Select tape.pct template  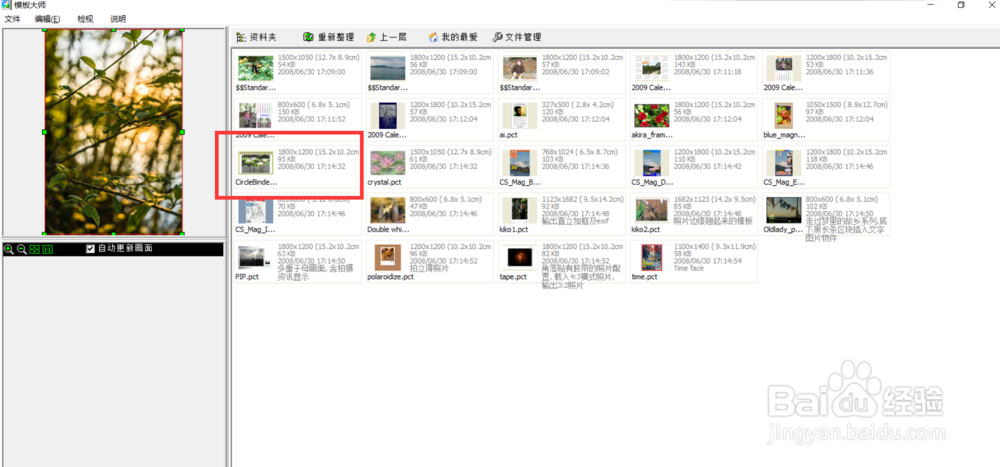tap(562, 262)
